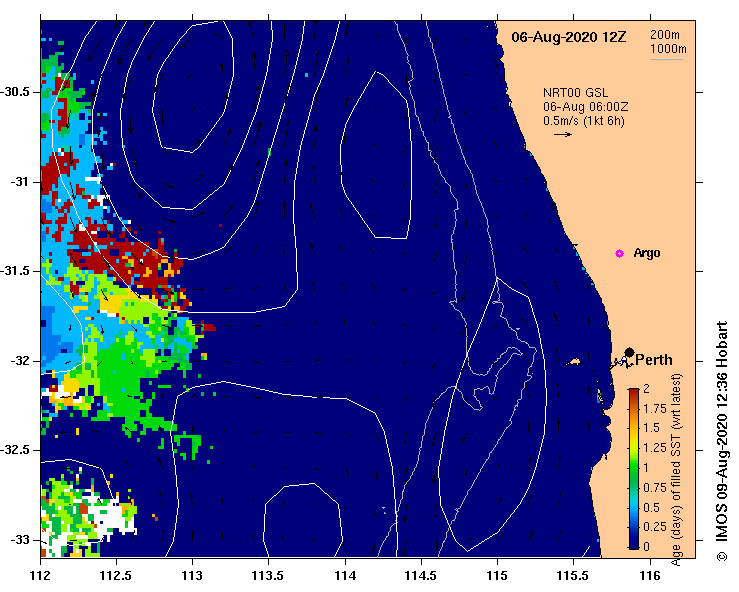Click the 115.5 longitude axis label
The width and height of the screenshot is (739, 592).
pos(574,576)
